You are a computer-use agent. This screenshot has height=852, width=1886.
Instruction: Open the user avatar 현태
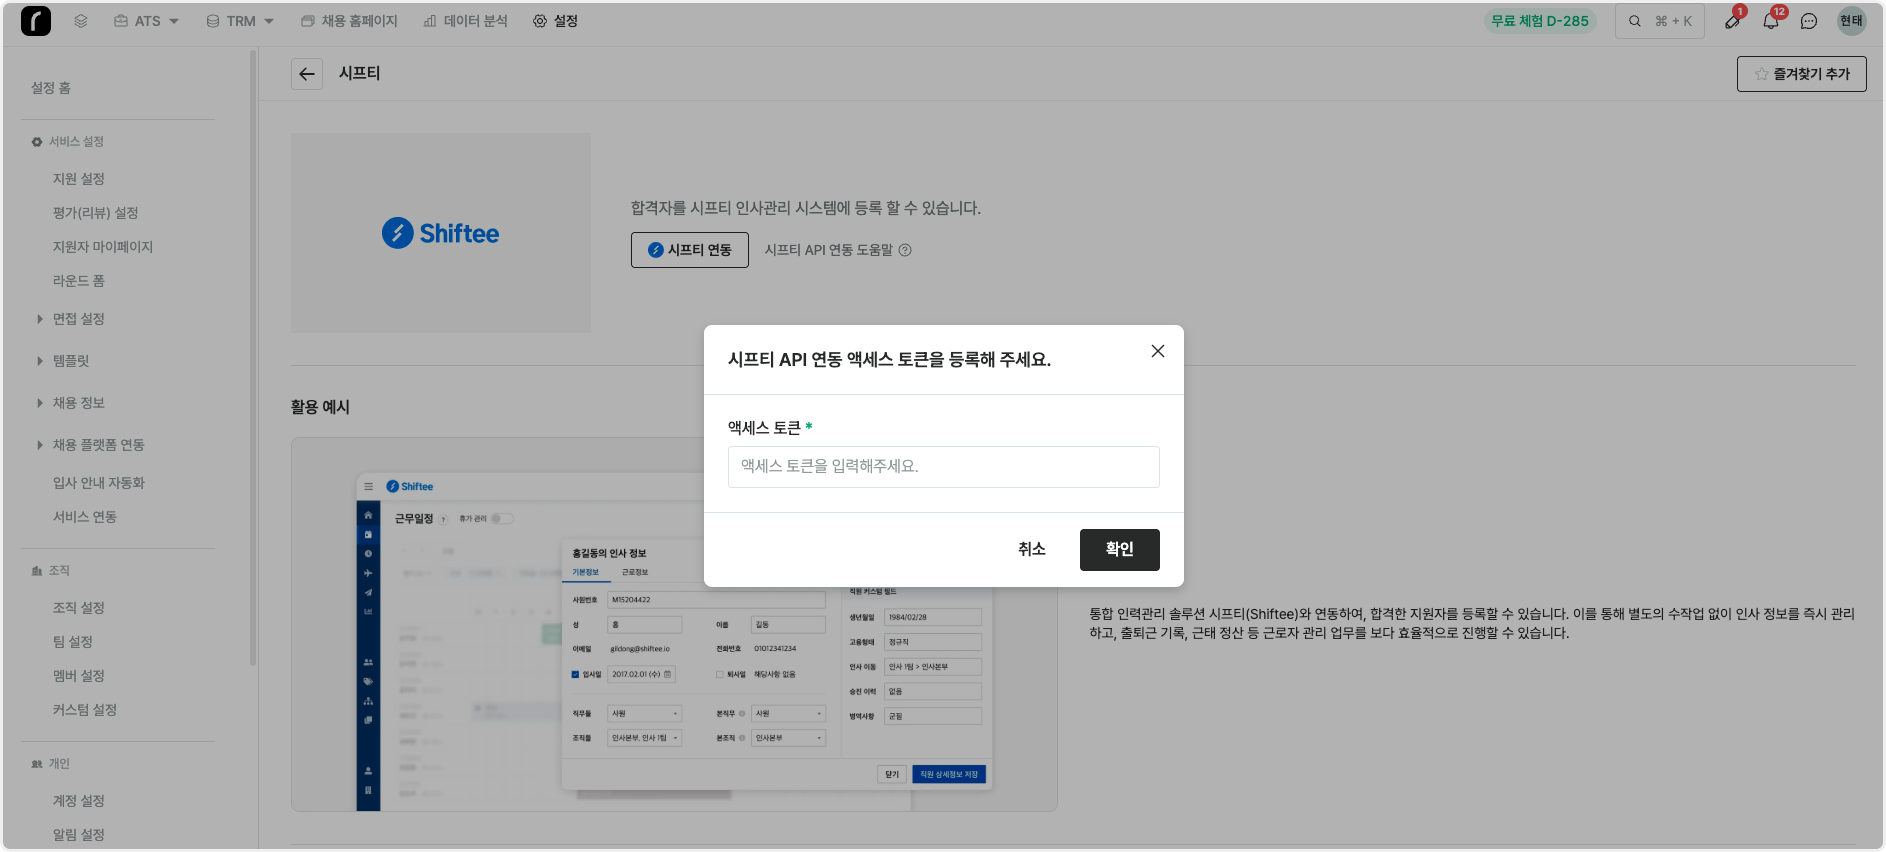pos(1851,21)
